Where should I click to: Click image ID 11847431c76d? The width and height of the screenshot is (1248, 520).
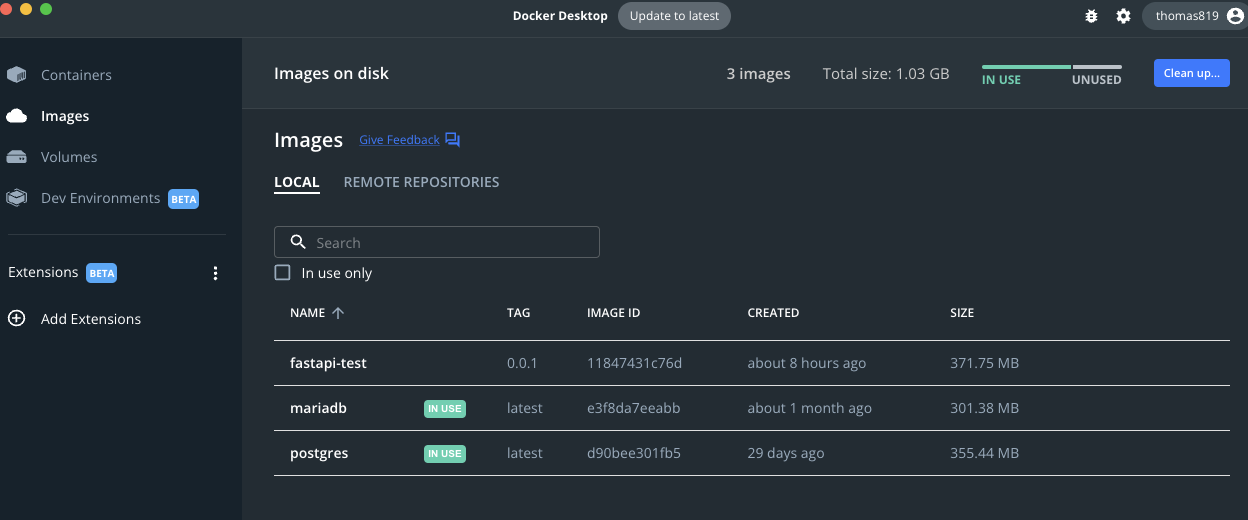[x=634, y=363]
